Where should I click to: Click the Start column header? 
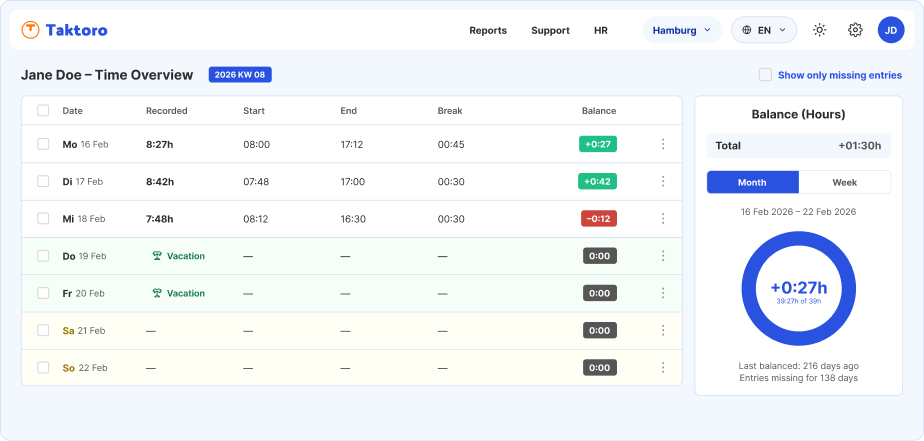(x=254, y=110)
